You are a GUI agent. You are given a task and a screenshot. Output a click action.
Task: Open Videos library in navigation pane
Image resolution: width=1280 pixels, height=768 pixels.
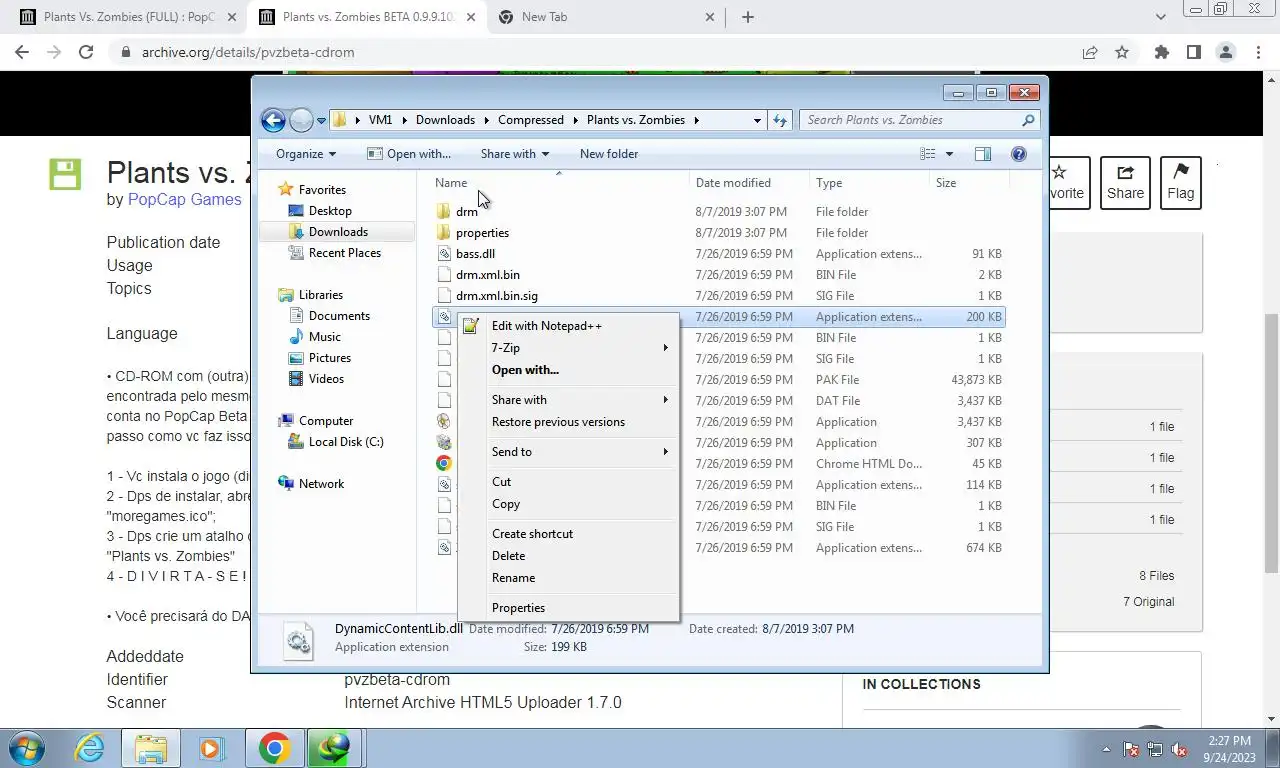pos(326,379)
